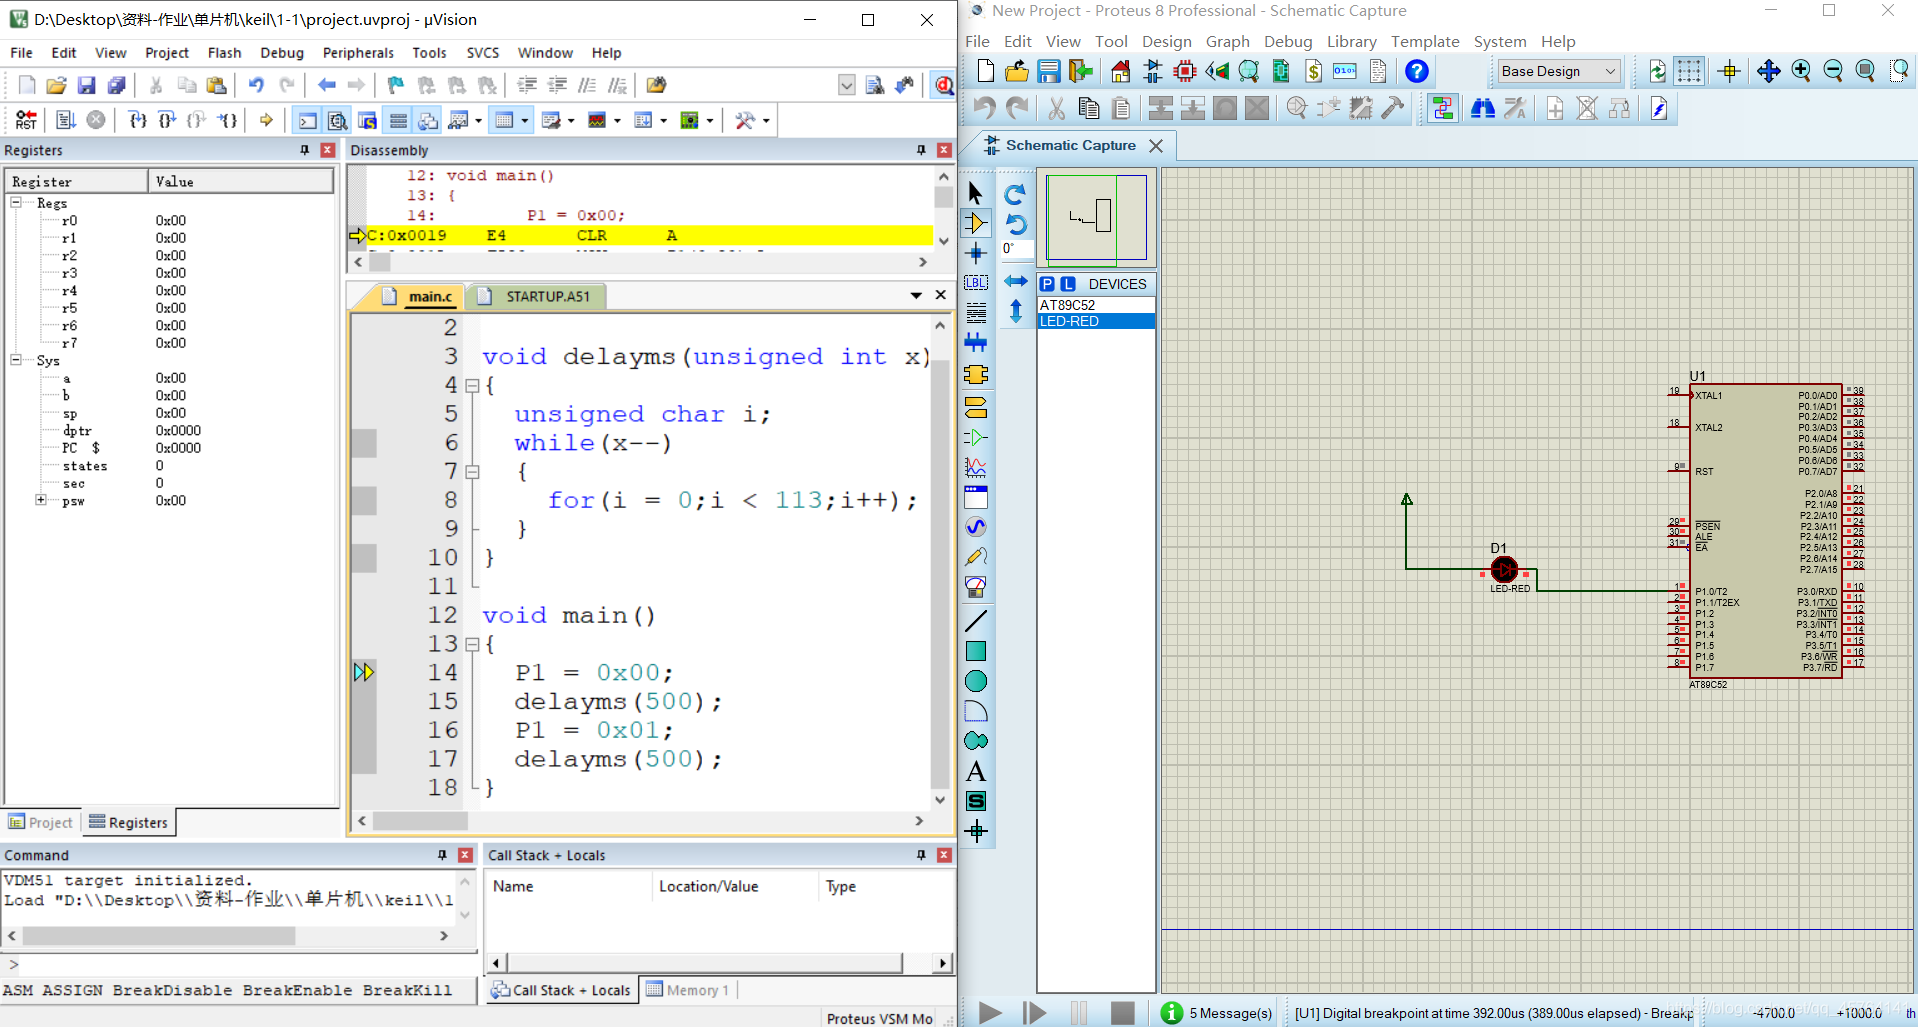Image resolution: width=1918 pixels, height=1027 pixels.
Task: Select Terminals mode tool in Proteus
Action: click(x=976, y=407)
